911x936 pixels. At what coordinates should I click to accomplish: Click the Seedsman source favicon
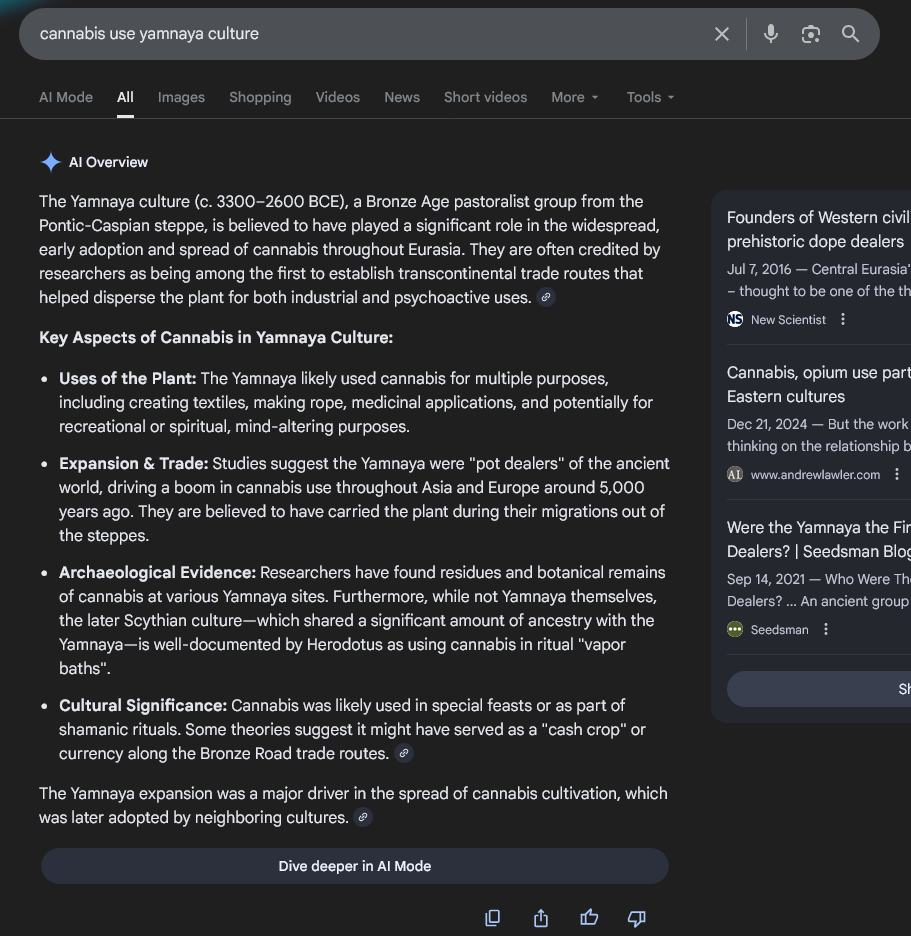point(735,629)
